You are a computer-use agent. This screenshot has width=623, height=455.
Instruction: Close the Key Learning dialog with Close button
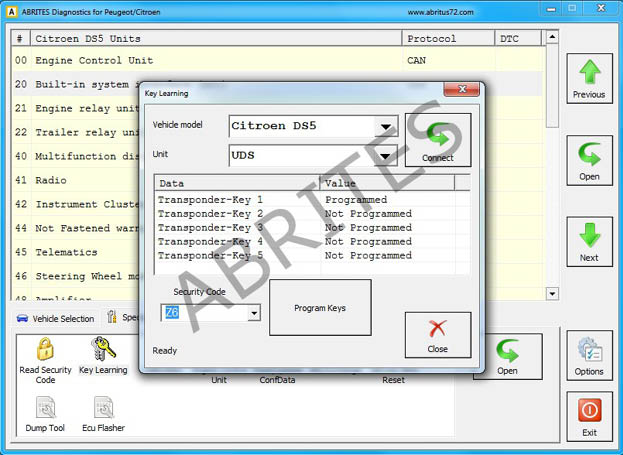437,334
